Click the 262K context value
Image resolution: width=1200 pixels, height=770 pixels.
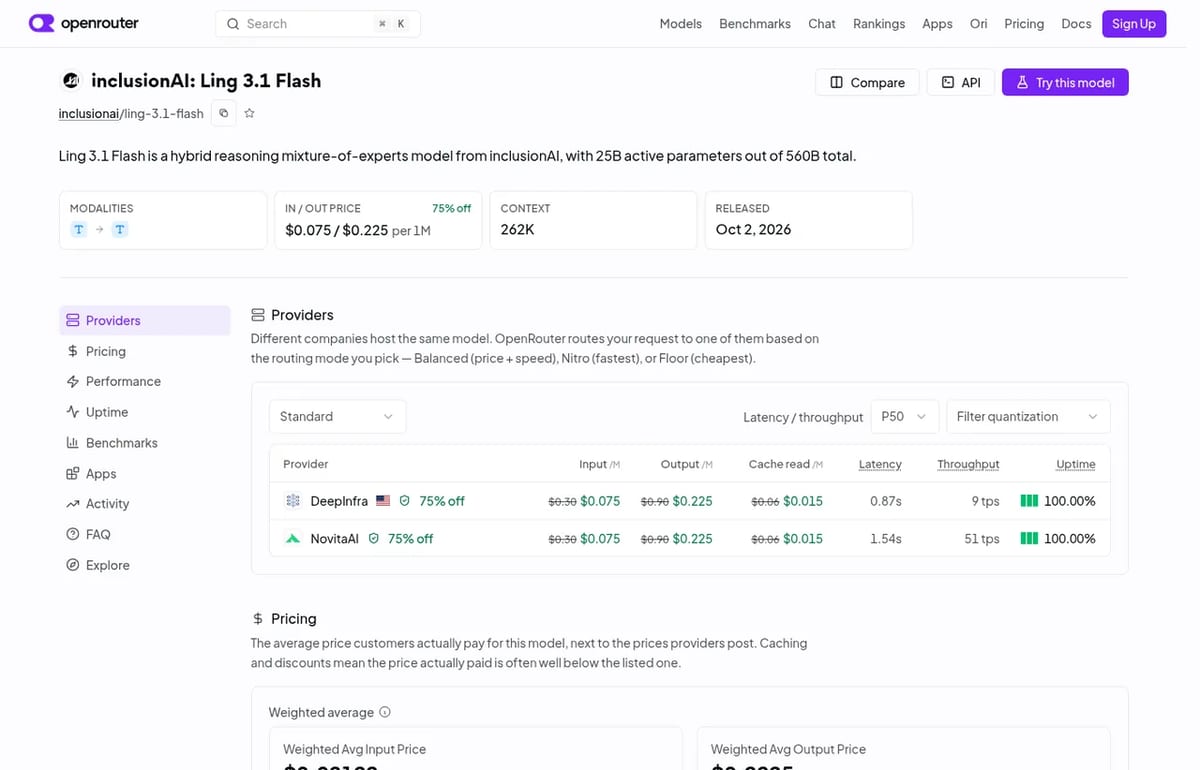coord(518,230)
